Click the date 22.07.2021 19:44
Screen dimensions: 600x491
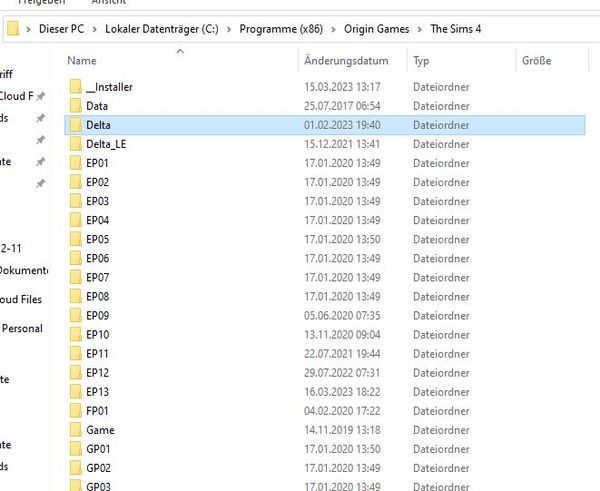342,354
